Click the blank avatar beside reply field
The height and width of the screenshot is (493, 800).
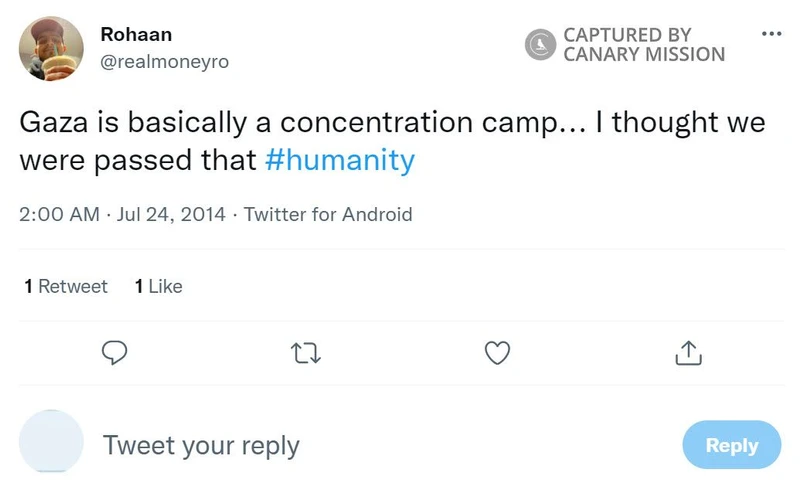51,442
